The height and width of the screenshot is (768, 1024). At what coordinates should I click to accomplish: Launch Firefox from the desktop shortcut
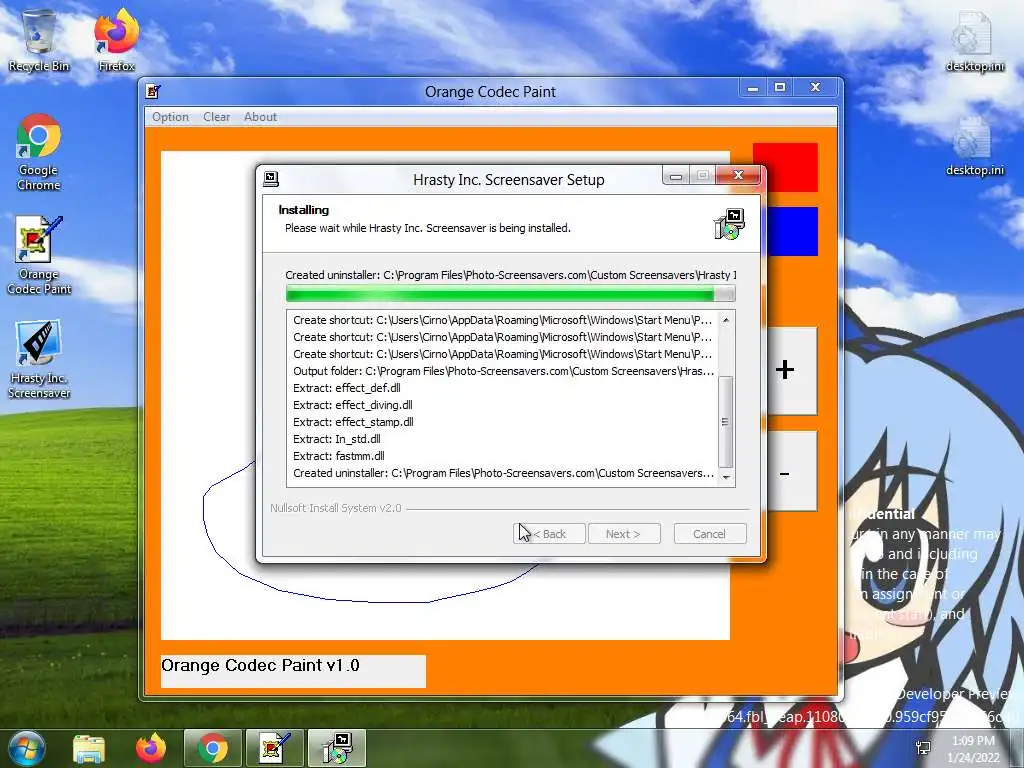pyautogui.click(x=116, y=40)
